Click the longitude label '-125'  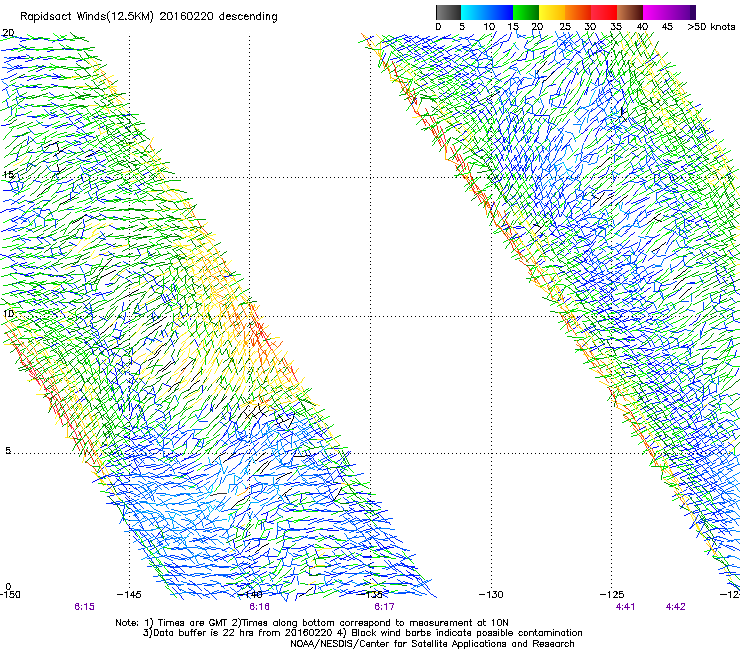(612, 594)
